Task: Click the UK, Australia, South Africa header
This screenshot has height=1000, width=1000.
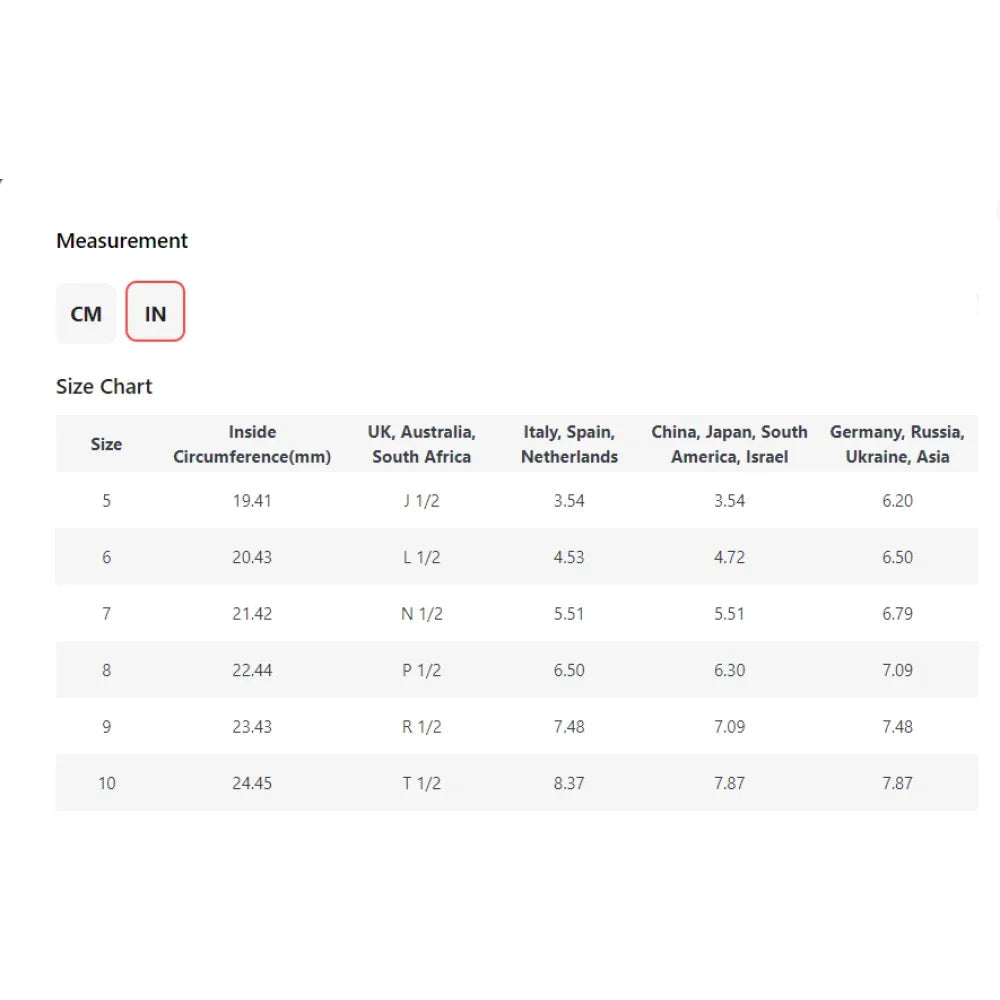Action: point(421,444)
